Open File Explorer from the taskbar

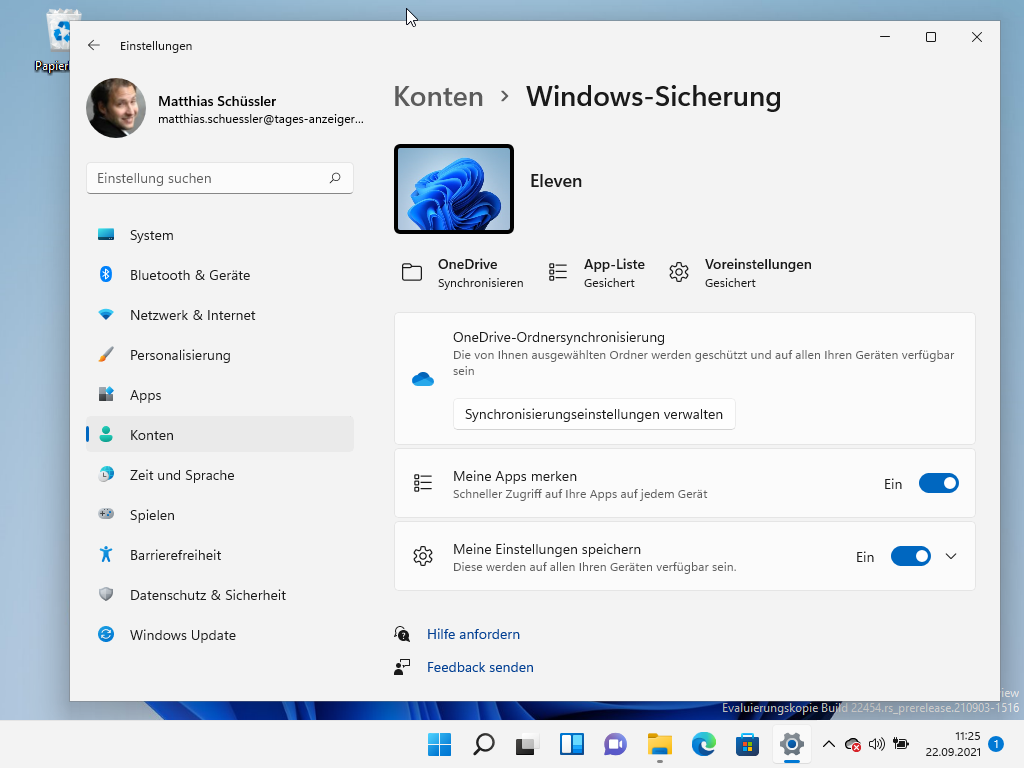pos(659,744)
